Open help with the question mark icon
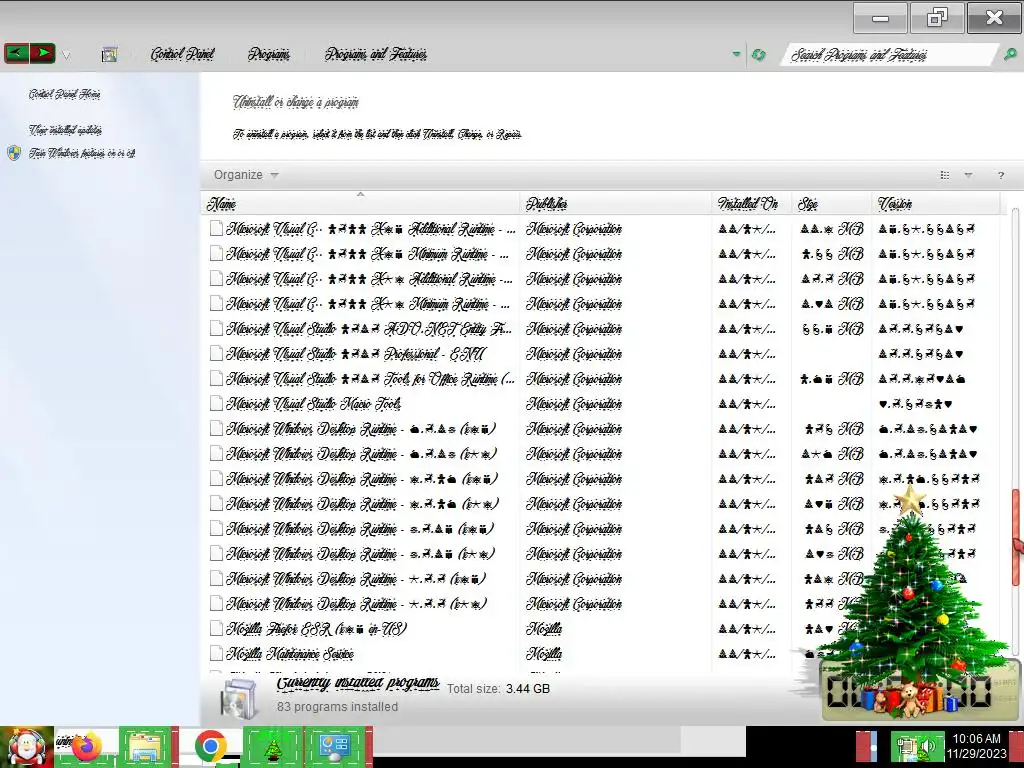This screenshot has width=1024, height=768. [x=1000, y=175]
